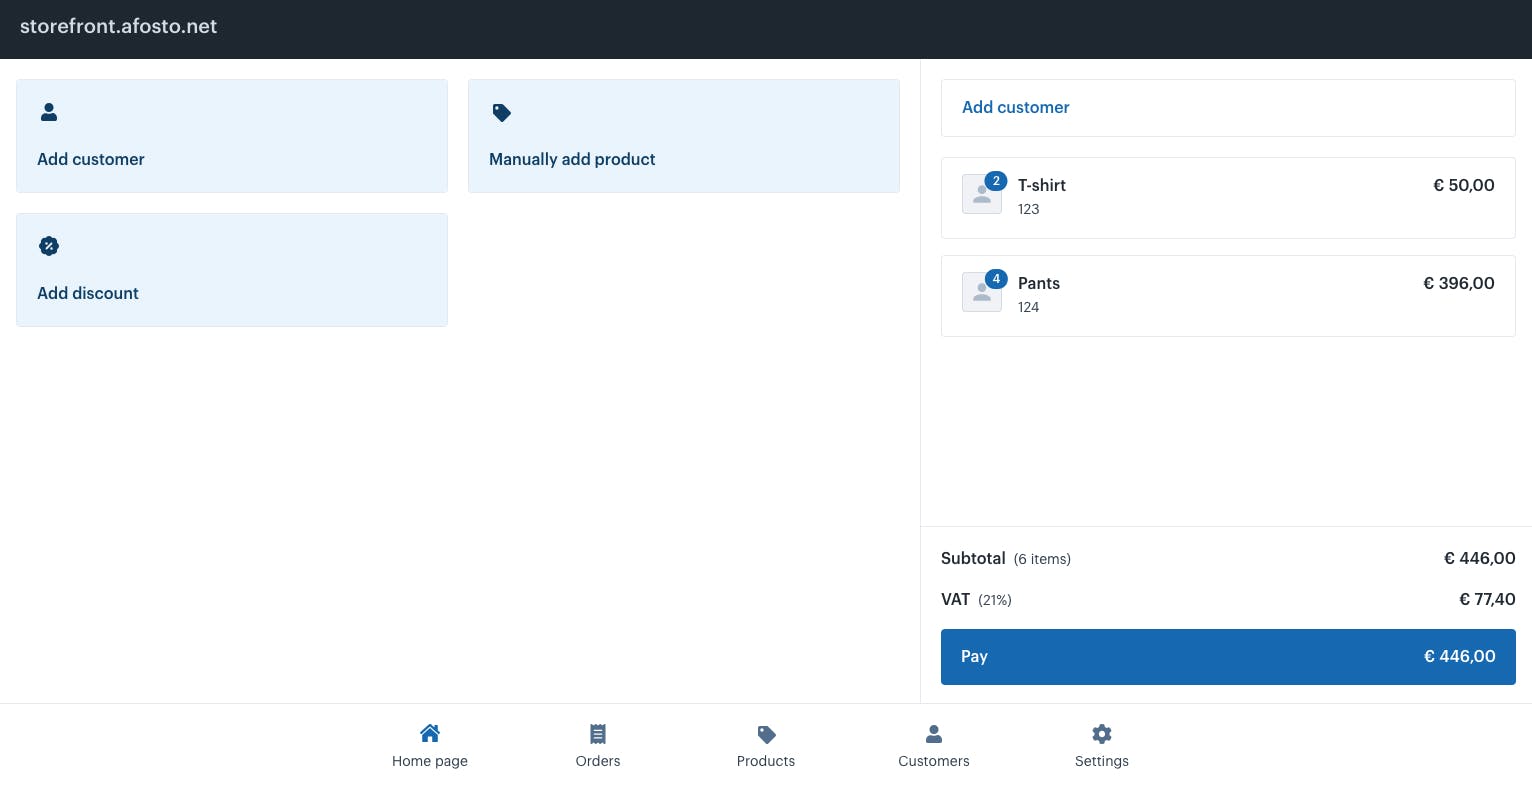The image size is (1532, 789).
Task: Click the gear icon for Settings
Action: pyautogui.click(x=1102, y=734)
